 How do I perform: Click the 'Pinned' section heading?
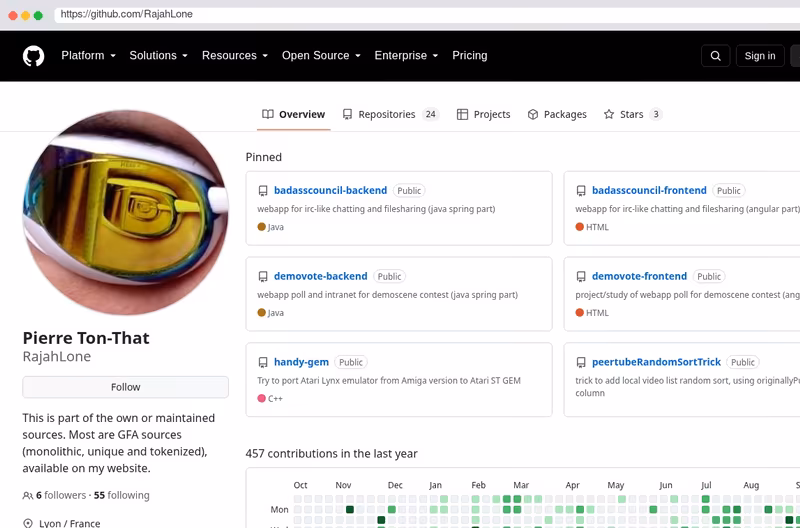pos(264,157)
